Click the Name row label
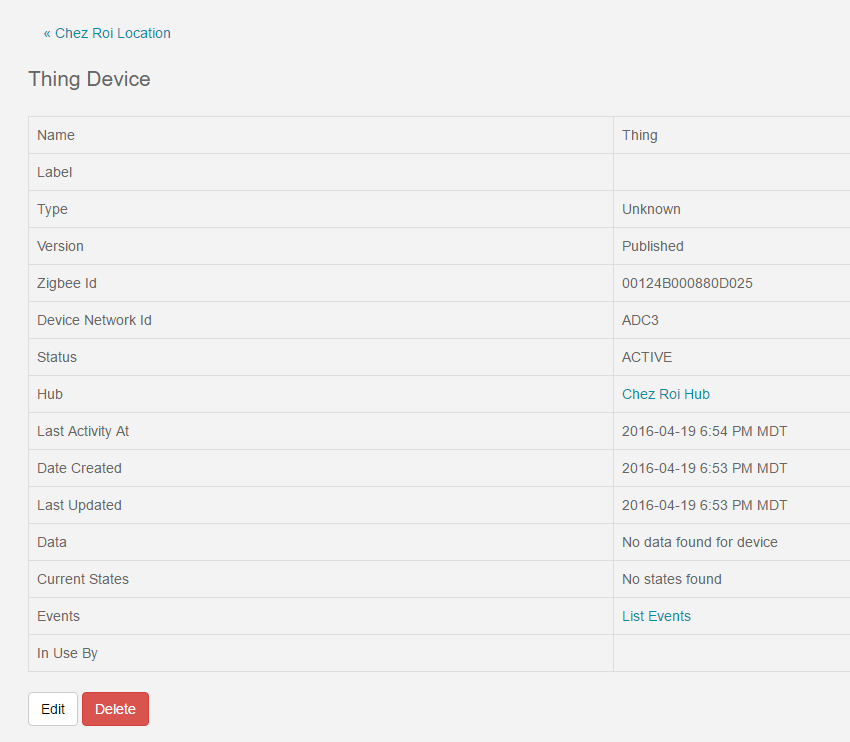Viewport: 850px width, 742px height. 56,135
